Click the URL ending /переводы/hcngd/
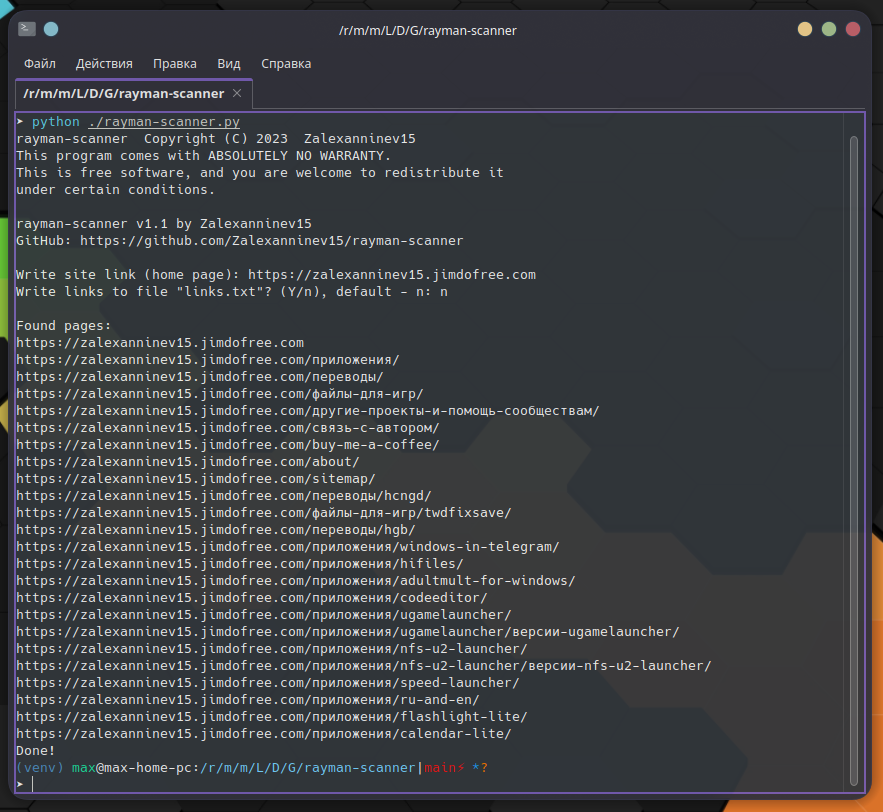Viewport: 883px width, 812px height. click(x=224, y=496)
